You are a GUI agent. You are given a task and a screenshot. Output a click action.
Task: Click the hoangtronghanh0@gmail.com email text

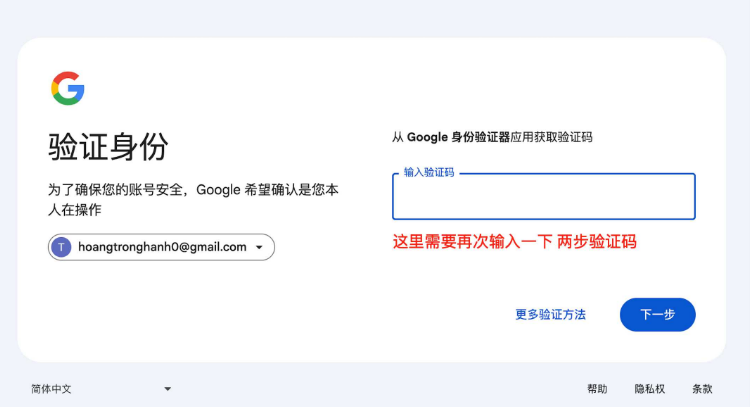[x=162, y=247]
